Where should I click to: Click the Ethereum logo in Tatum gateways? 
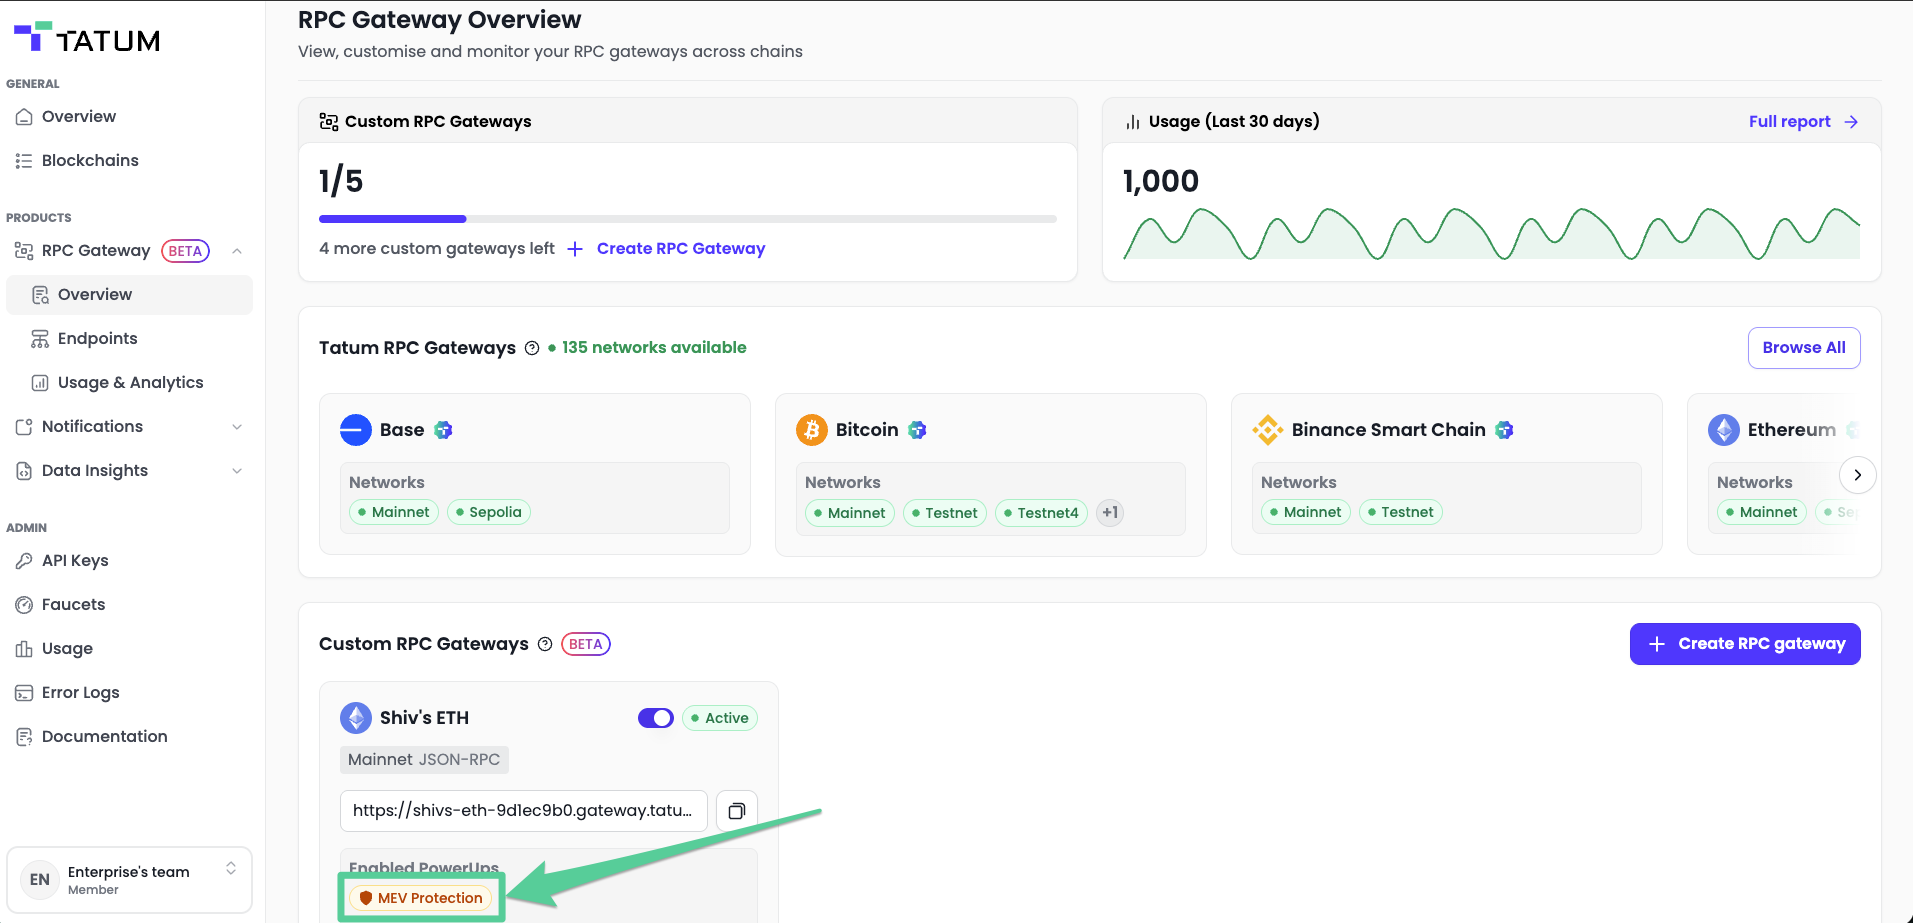[1724, 430]
